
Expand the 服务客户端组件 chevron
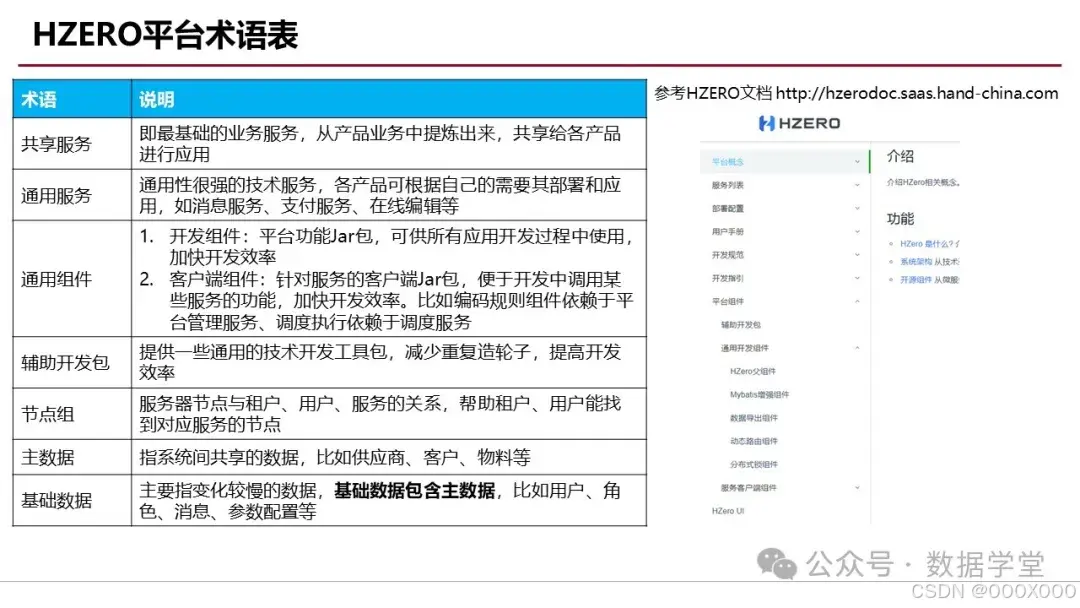click(x=858, y=488)
